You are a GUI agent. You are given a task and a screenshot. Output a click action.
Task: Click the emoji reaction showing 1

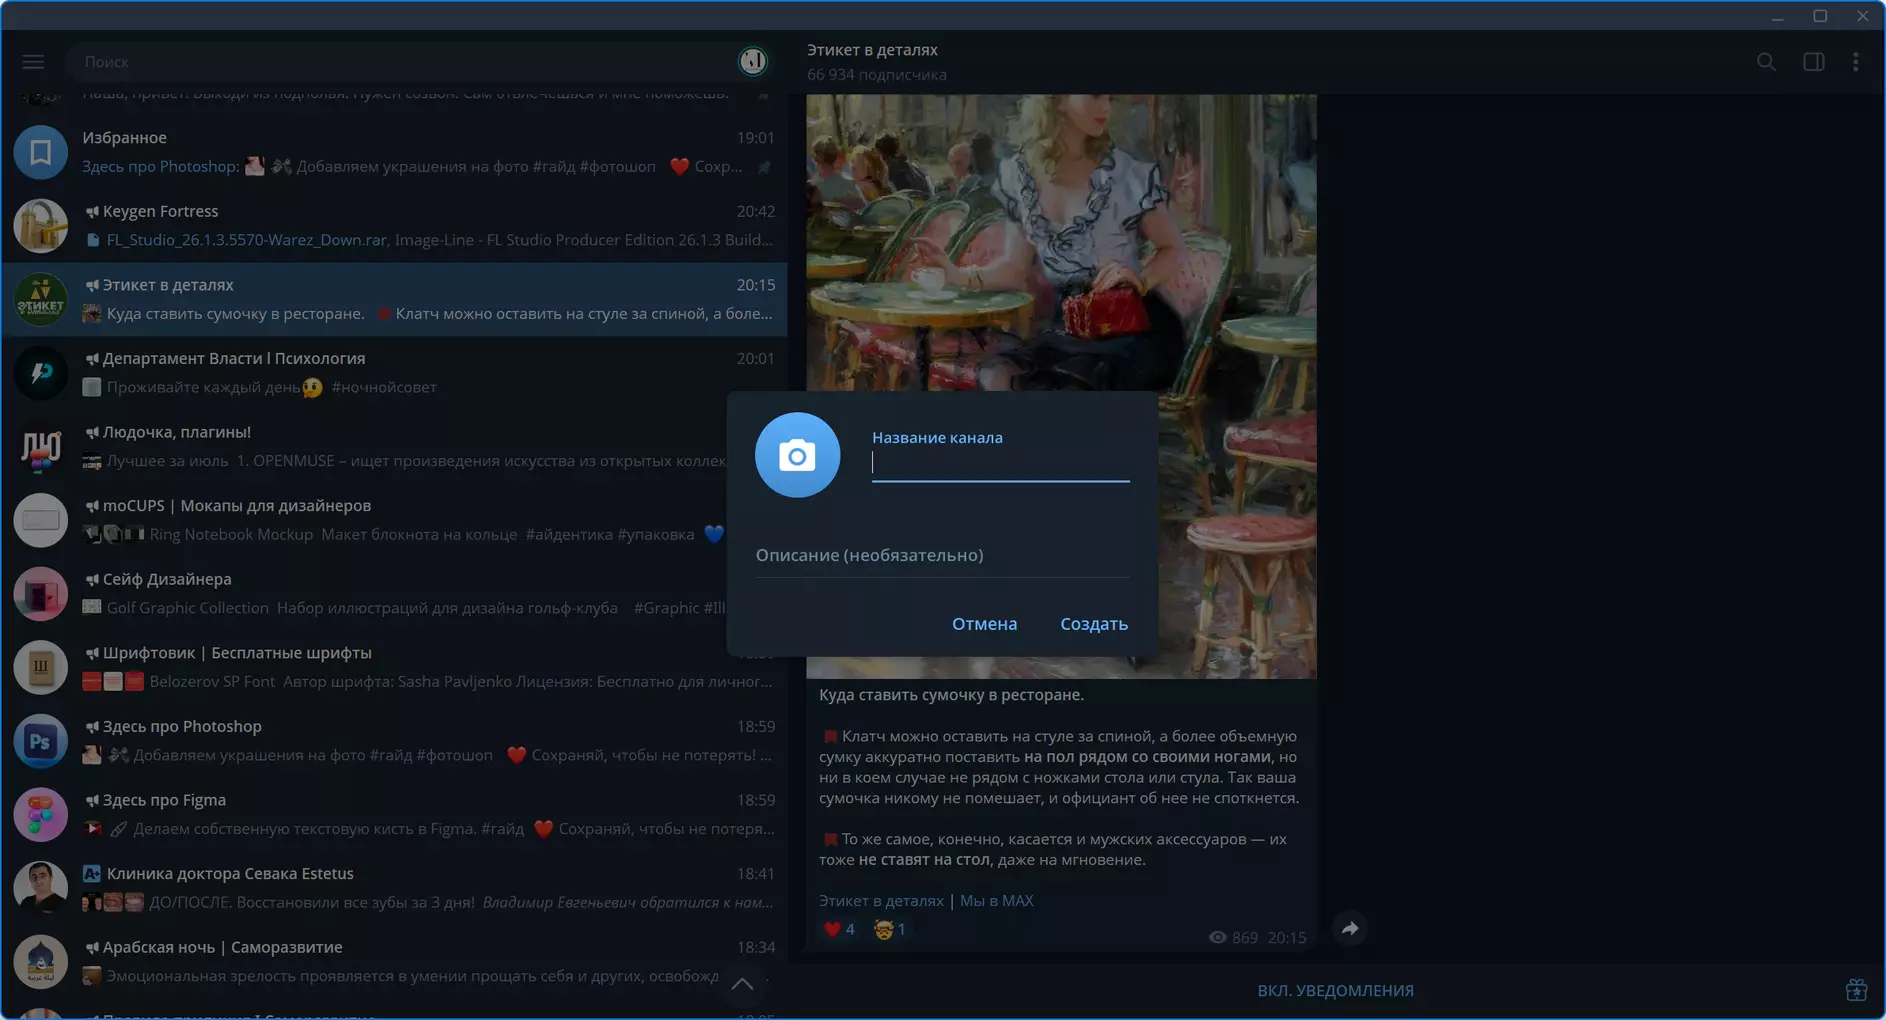tap(889, 929)
